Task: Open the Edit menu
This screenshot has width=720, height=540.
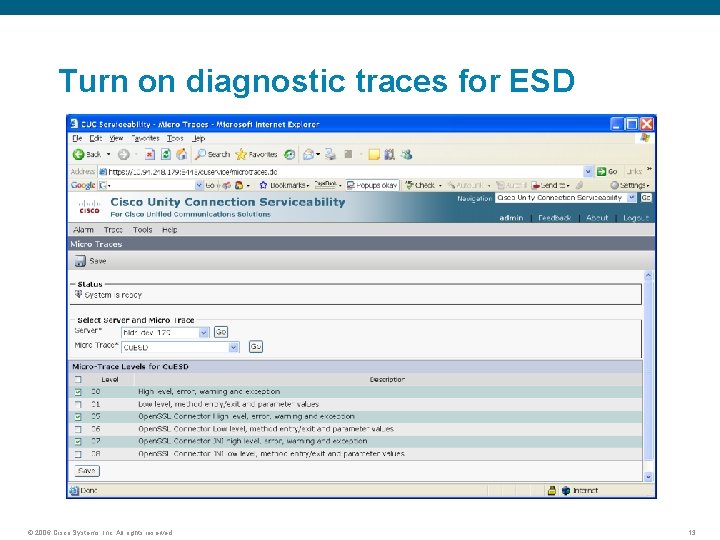Action: 96,138
